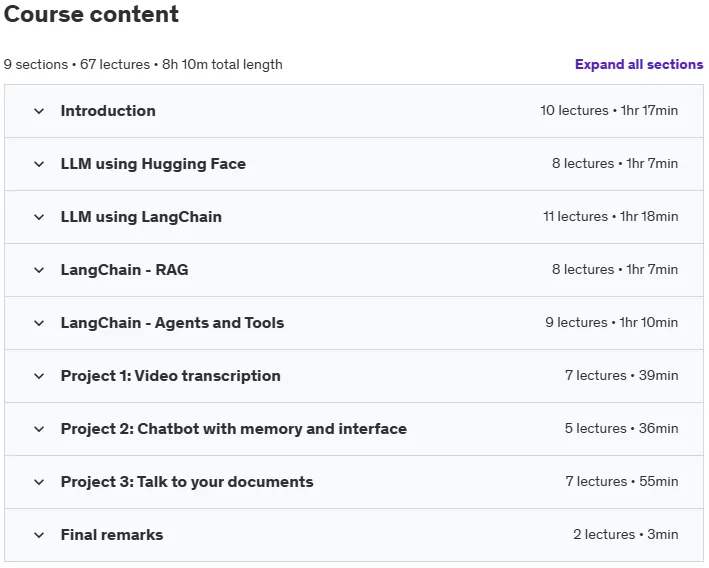Click the chevron beside Project 2: Chatbot

39,429
